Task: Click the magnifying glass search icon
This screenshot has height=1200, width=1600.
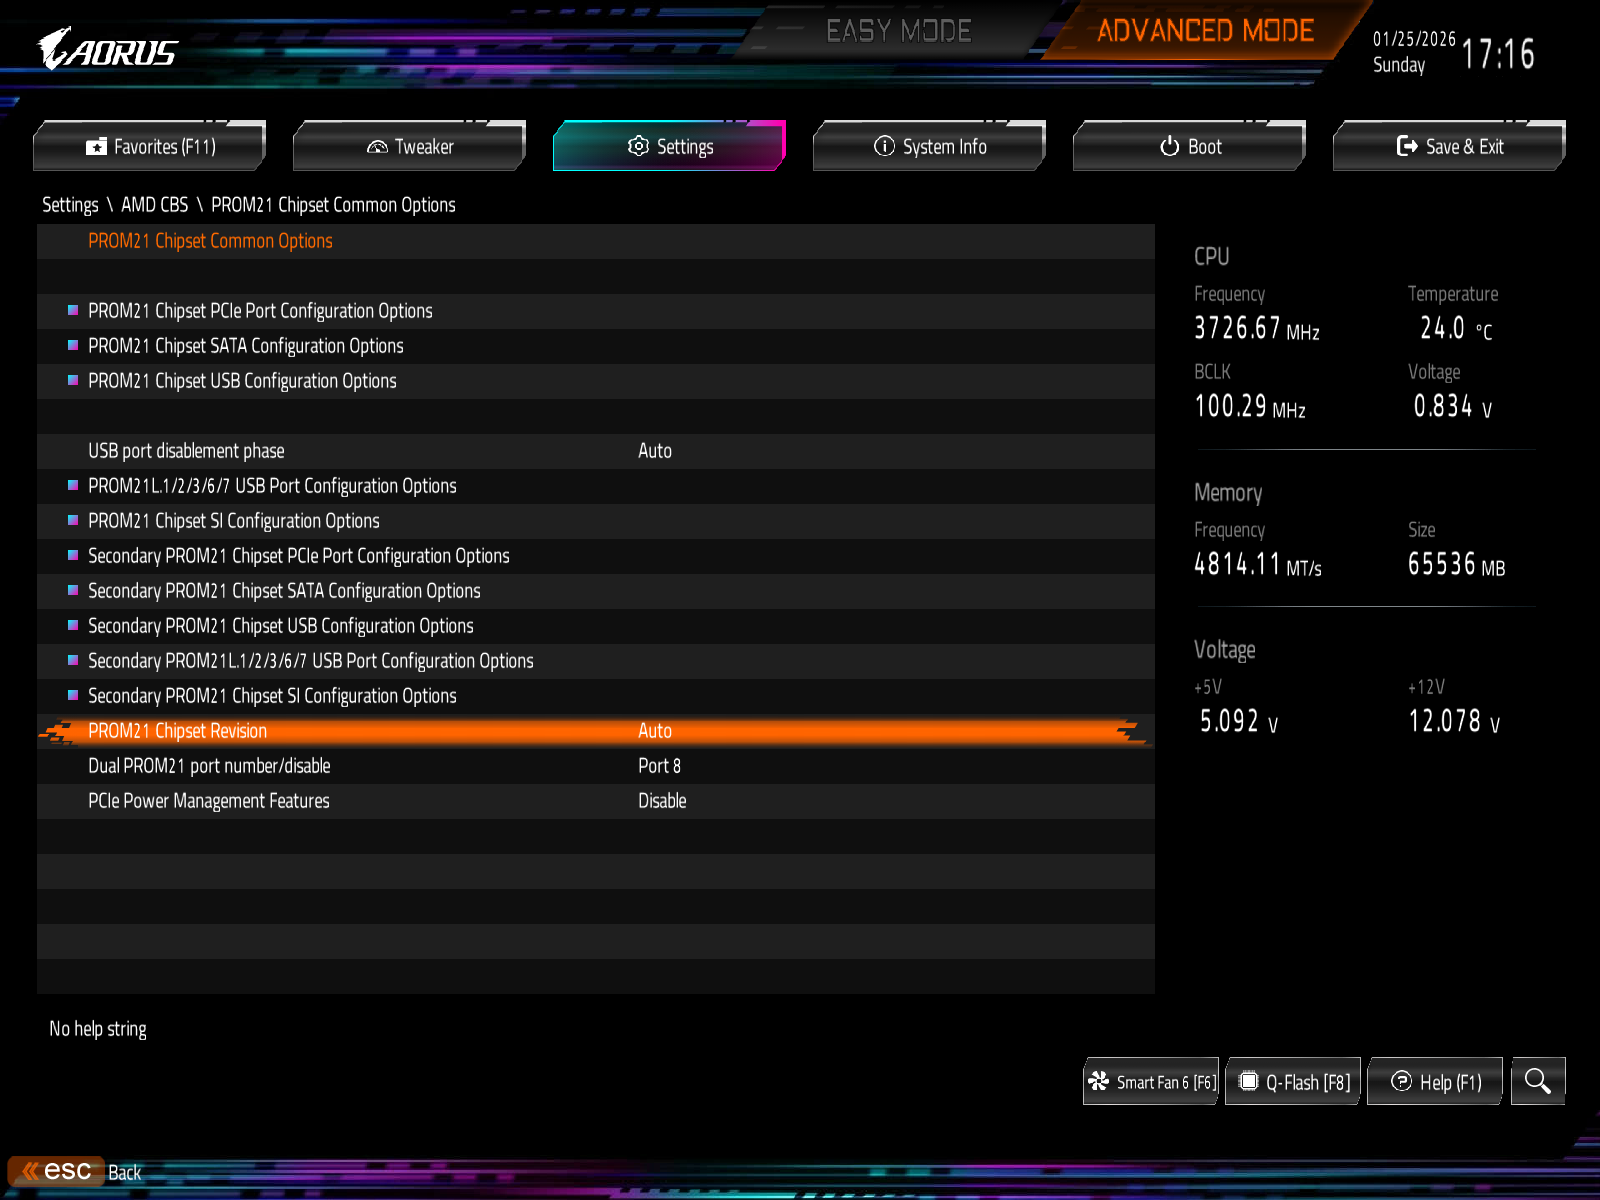Action: pos(1537,1081)
